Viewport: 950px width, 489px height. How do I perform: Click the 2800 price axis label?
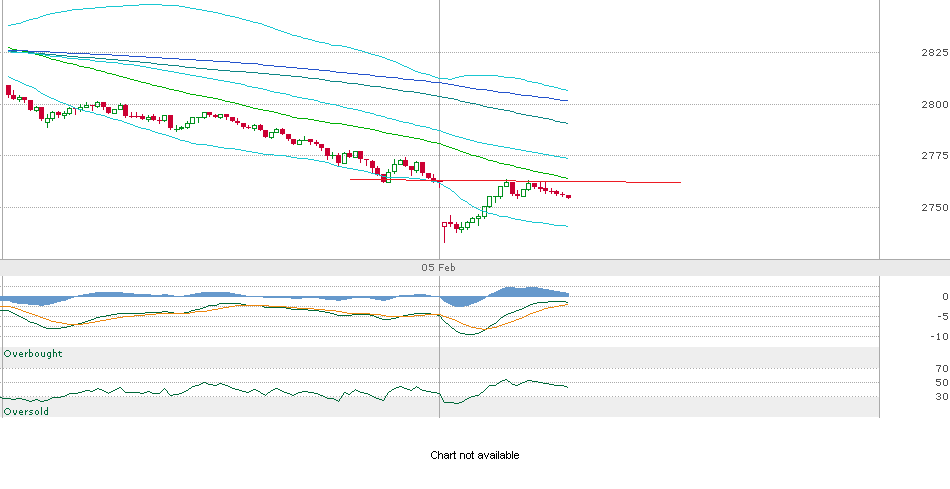934,104
